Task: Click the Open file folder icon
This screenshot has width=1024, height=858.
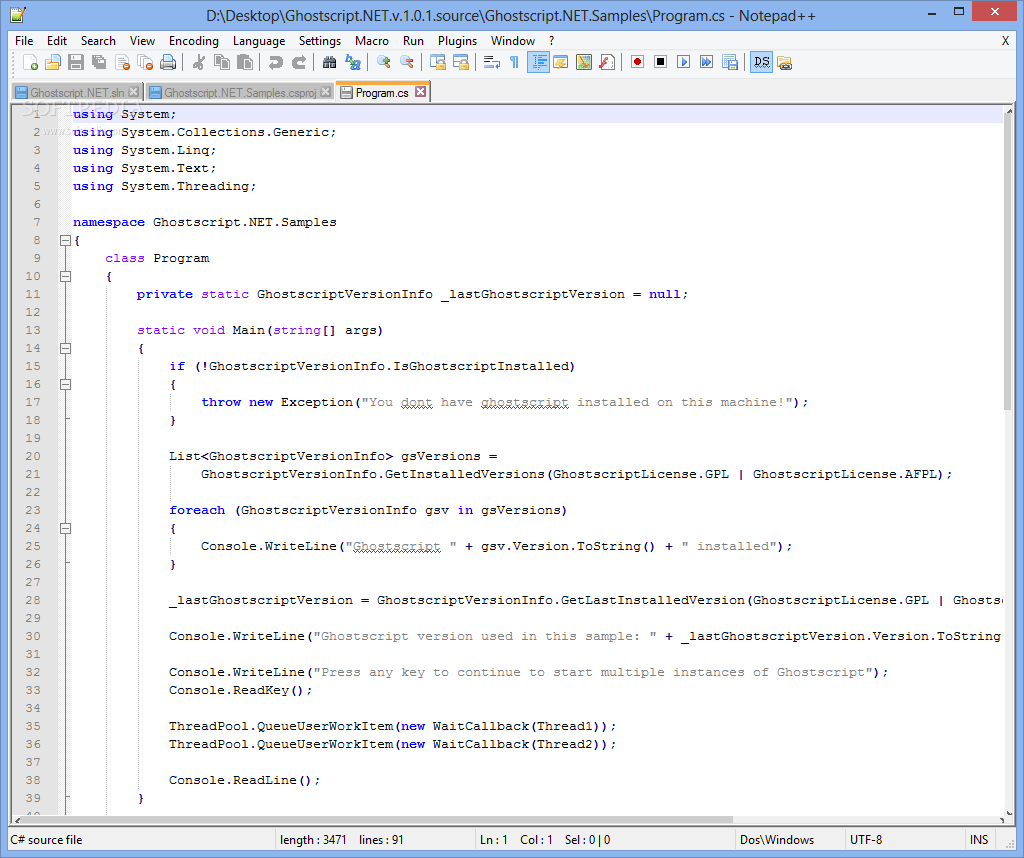Action: (x=53, y=63)
